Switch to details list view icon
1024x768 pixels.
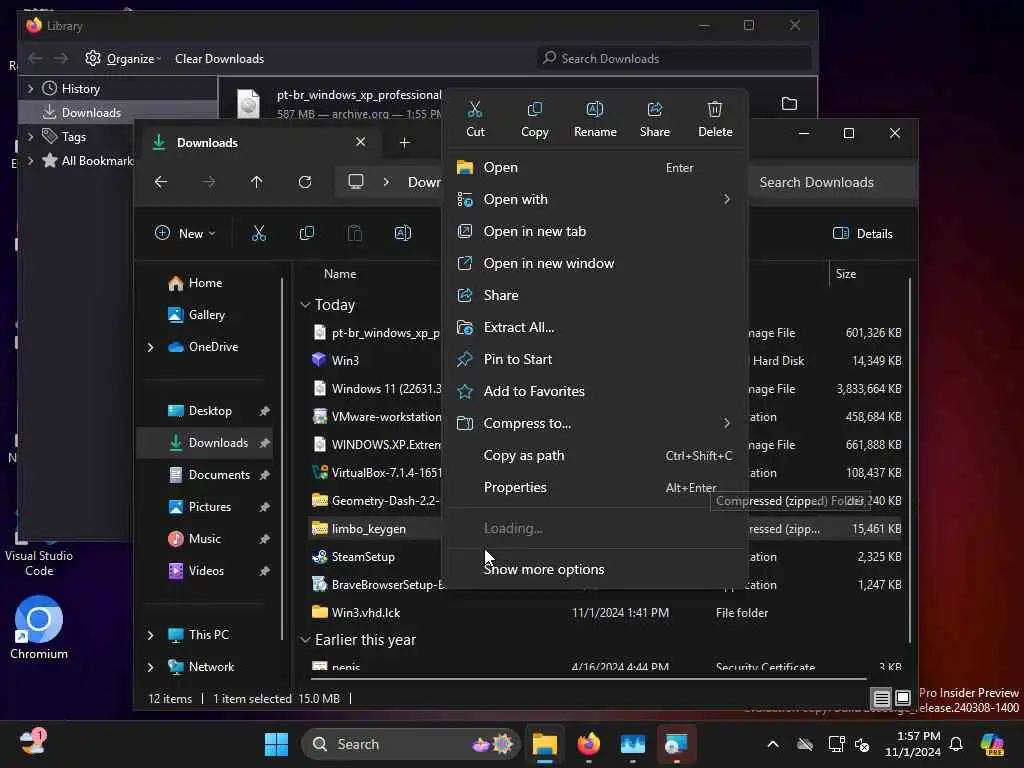pos(881,698)
